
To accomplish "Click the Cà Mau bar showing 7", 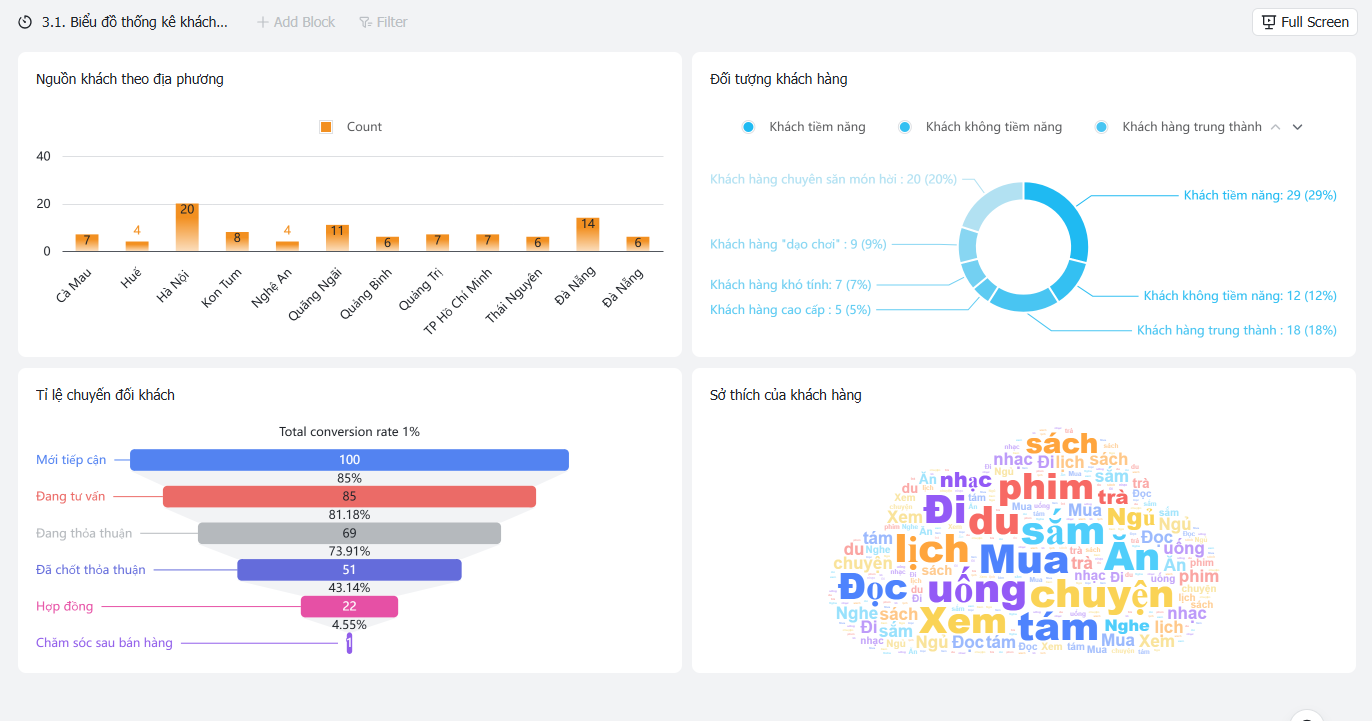I will 87,242.
